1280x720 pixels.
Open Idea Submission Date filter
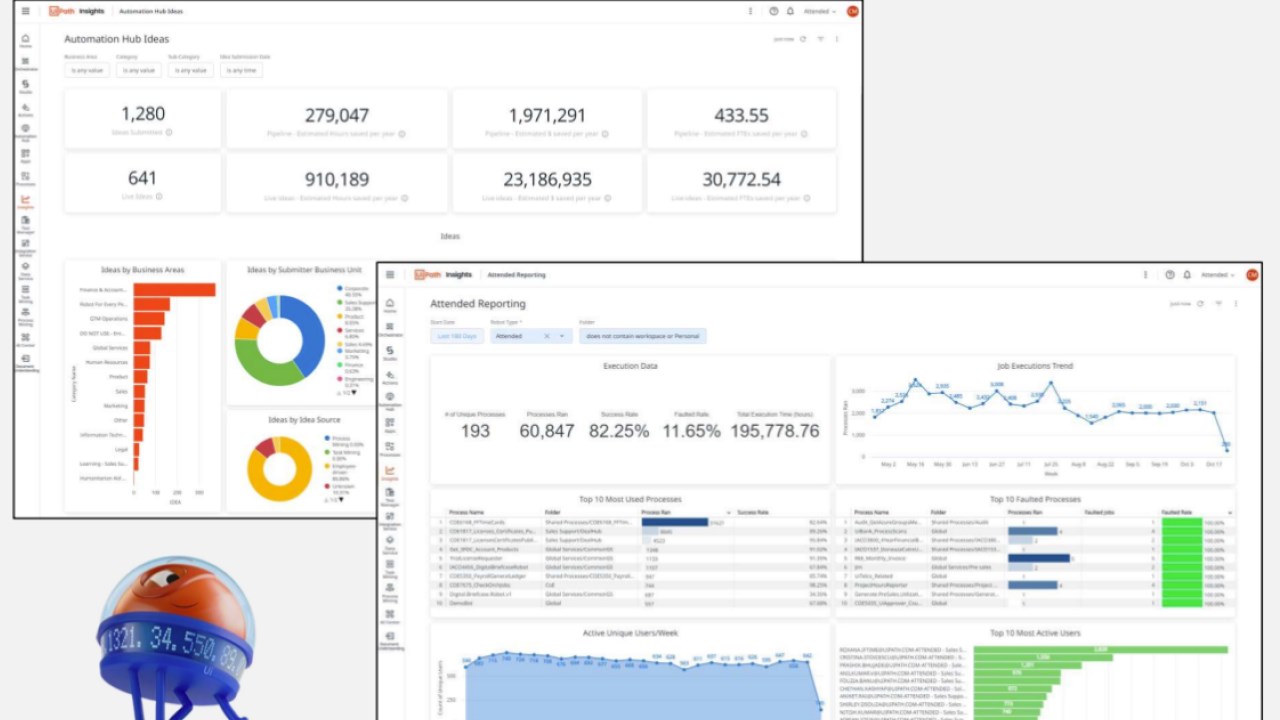click(241, 70)
